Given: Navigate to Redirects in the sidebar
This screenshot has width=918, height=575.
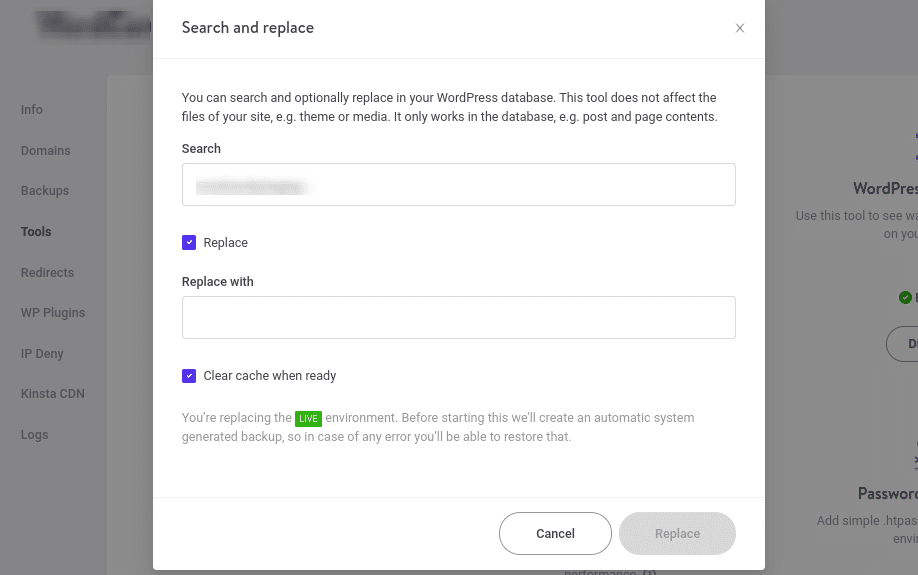Looking at the screenshot, I should (x=47, y=273).
